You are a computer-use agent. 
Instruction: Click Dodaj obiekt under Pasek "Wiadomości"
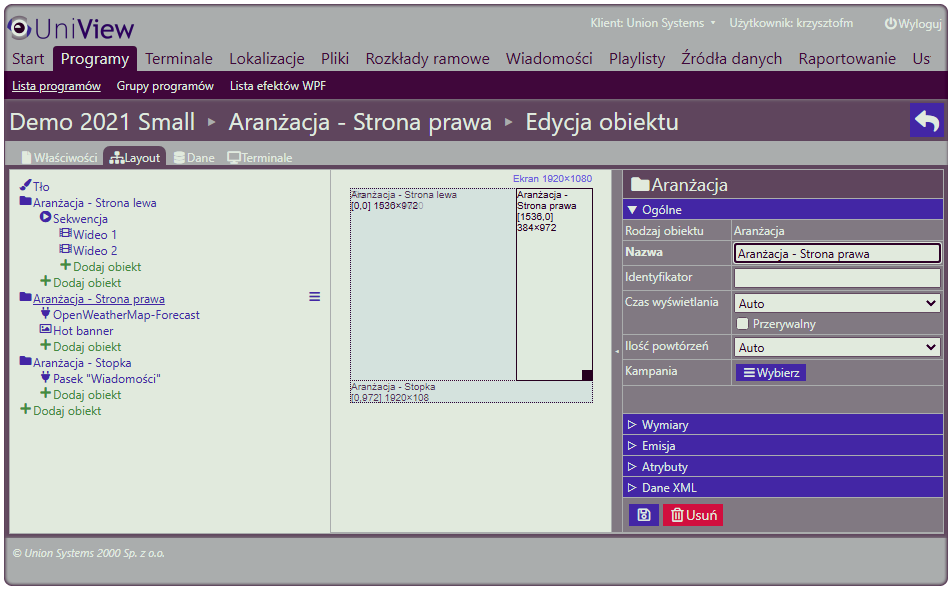87,395
